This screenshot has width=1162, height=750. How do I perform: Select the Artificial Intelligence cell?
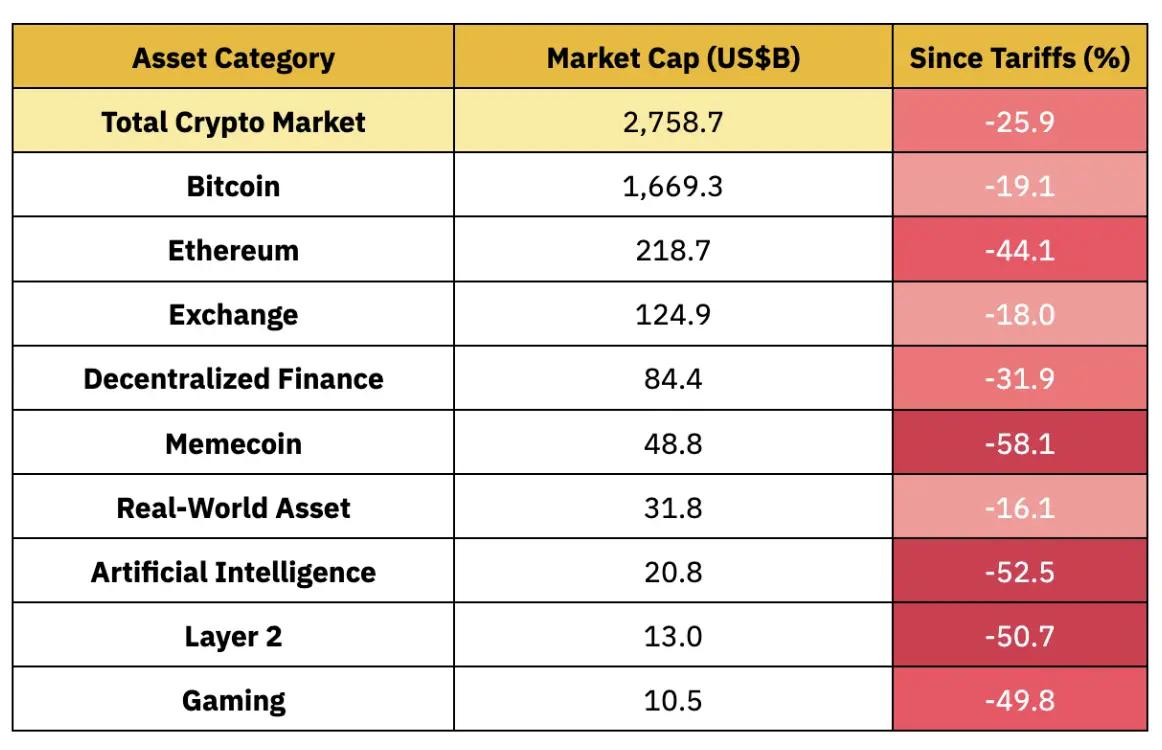click(233, 572)
